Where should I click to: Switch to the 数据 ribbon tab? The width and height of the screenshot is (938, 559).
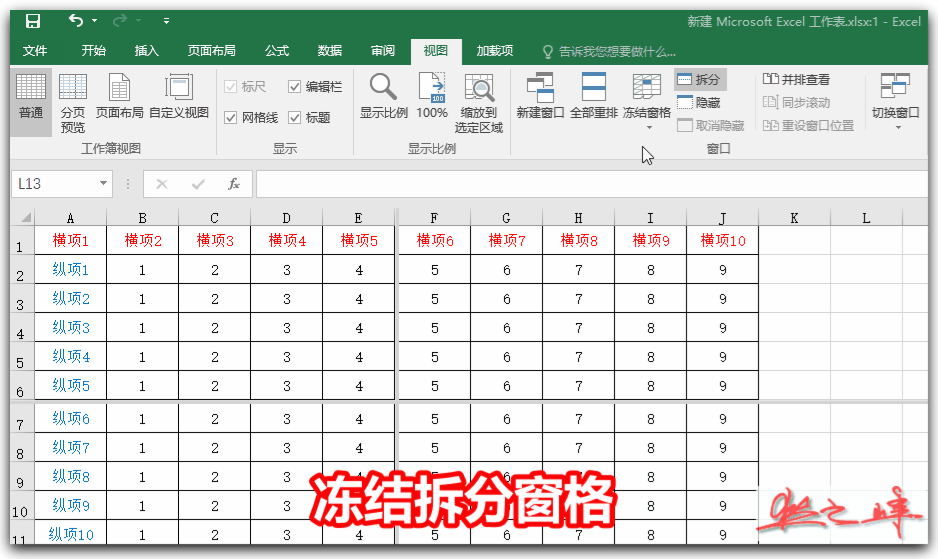pos(330,51)
